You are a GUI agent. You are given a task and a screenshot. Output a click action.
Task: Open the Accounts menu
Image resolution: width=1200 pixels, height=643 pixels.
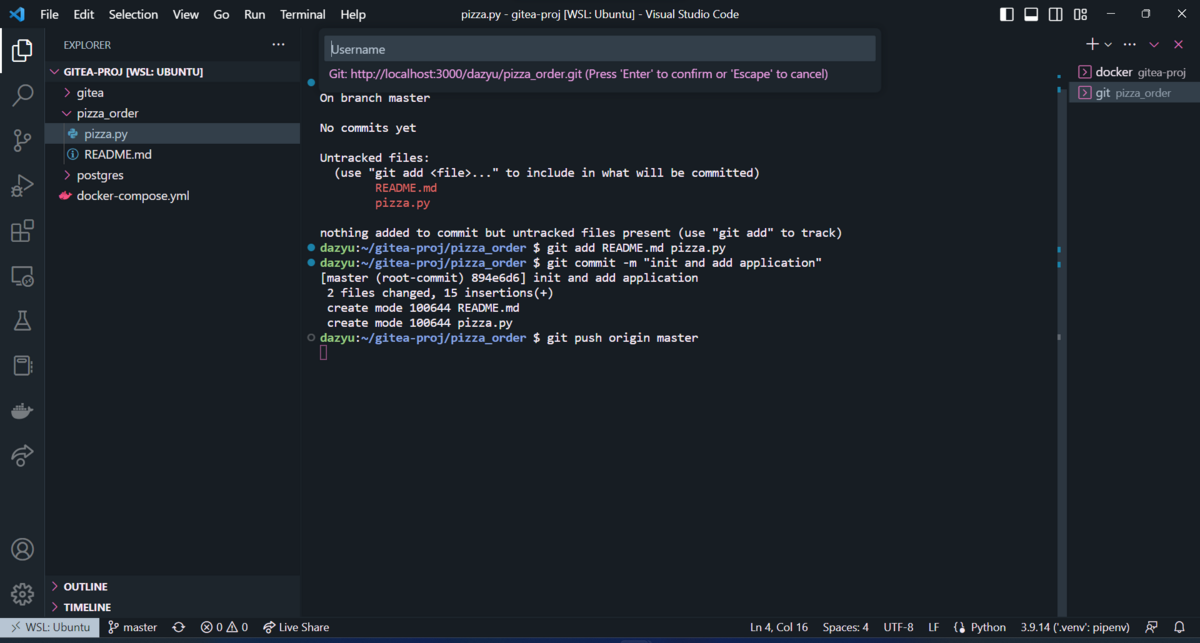pos(22,549)
